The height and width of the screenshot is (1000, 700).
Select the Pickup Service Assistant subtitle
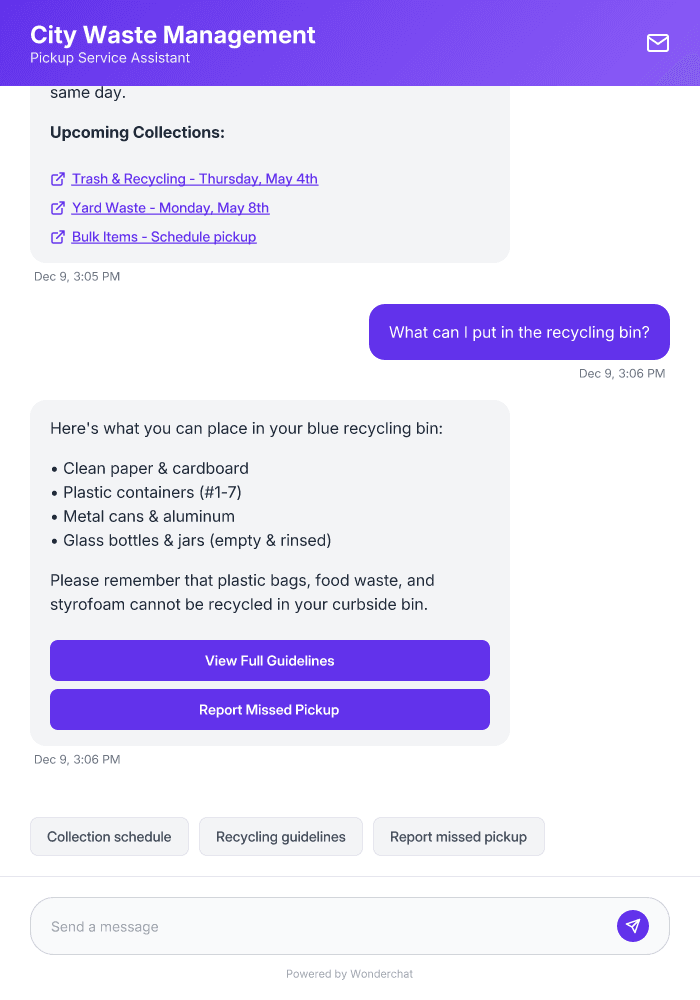110,58
